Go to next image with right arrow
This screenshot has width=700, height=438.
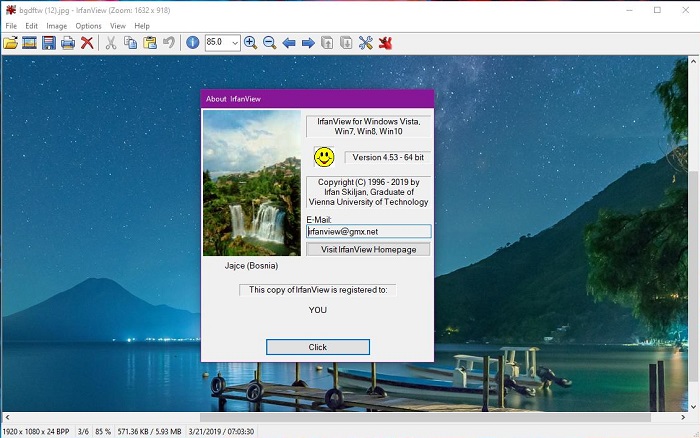[x=308, y=43]
